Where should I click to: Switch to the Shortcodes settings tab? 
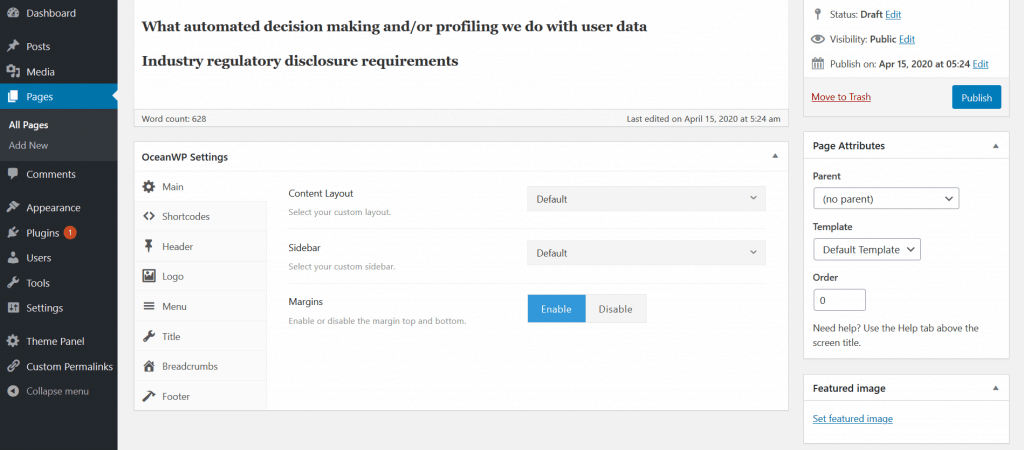click(x=185, y=216)
